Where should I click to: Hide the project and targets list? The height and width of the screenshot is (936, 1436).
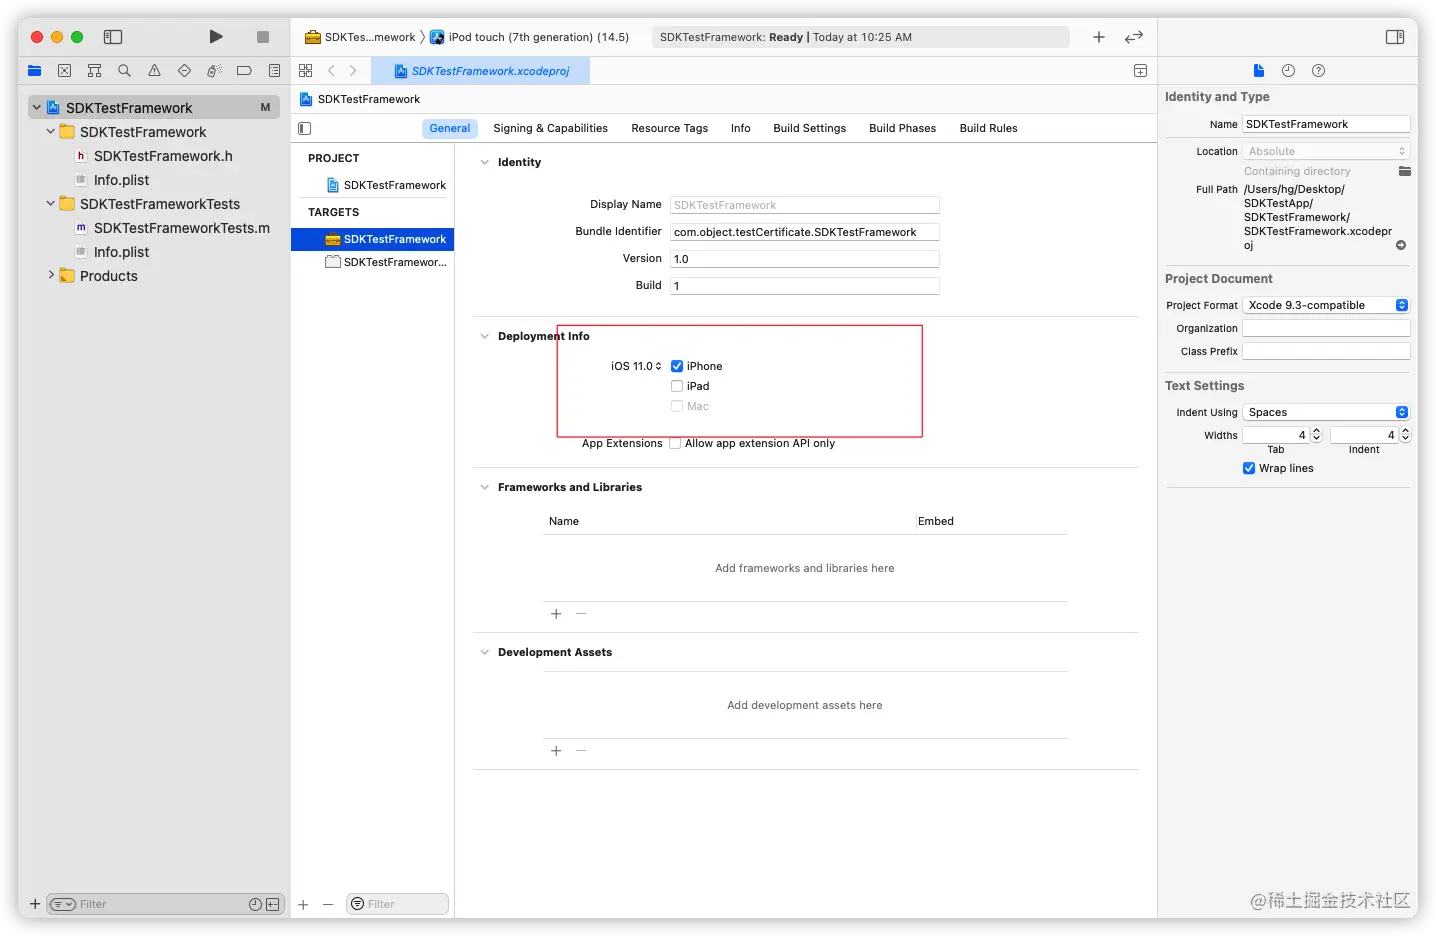[x=305, y=128]
